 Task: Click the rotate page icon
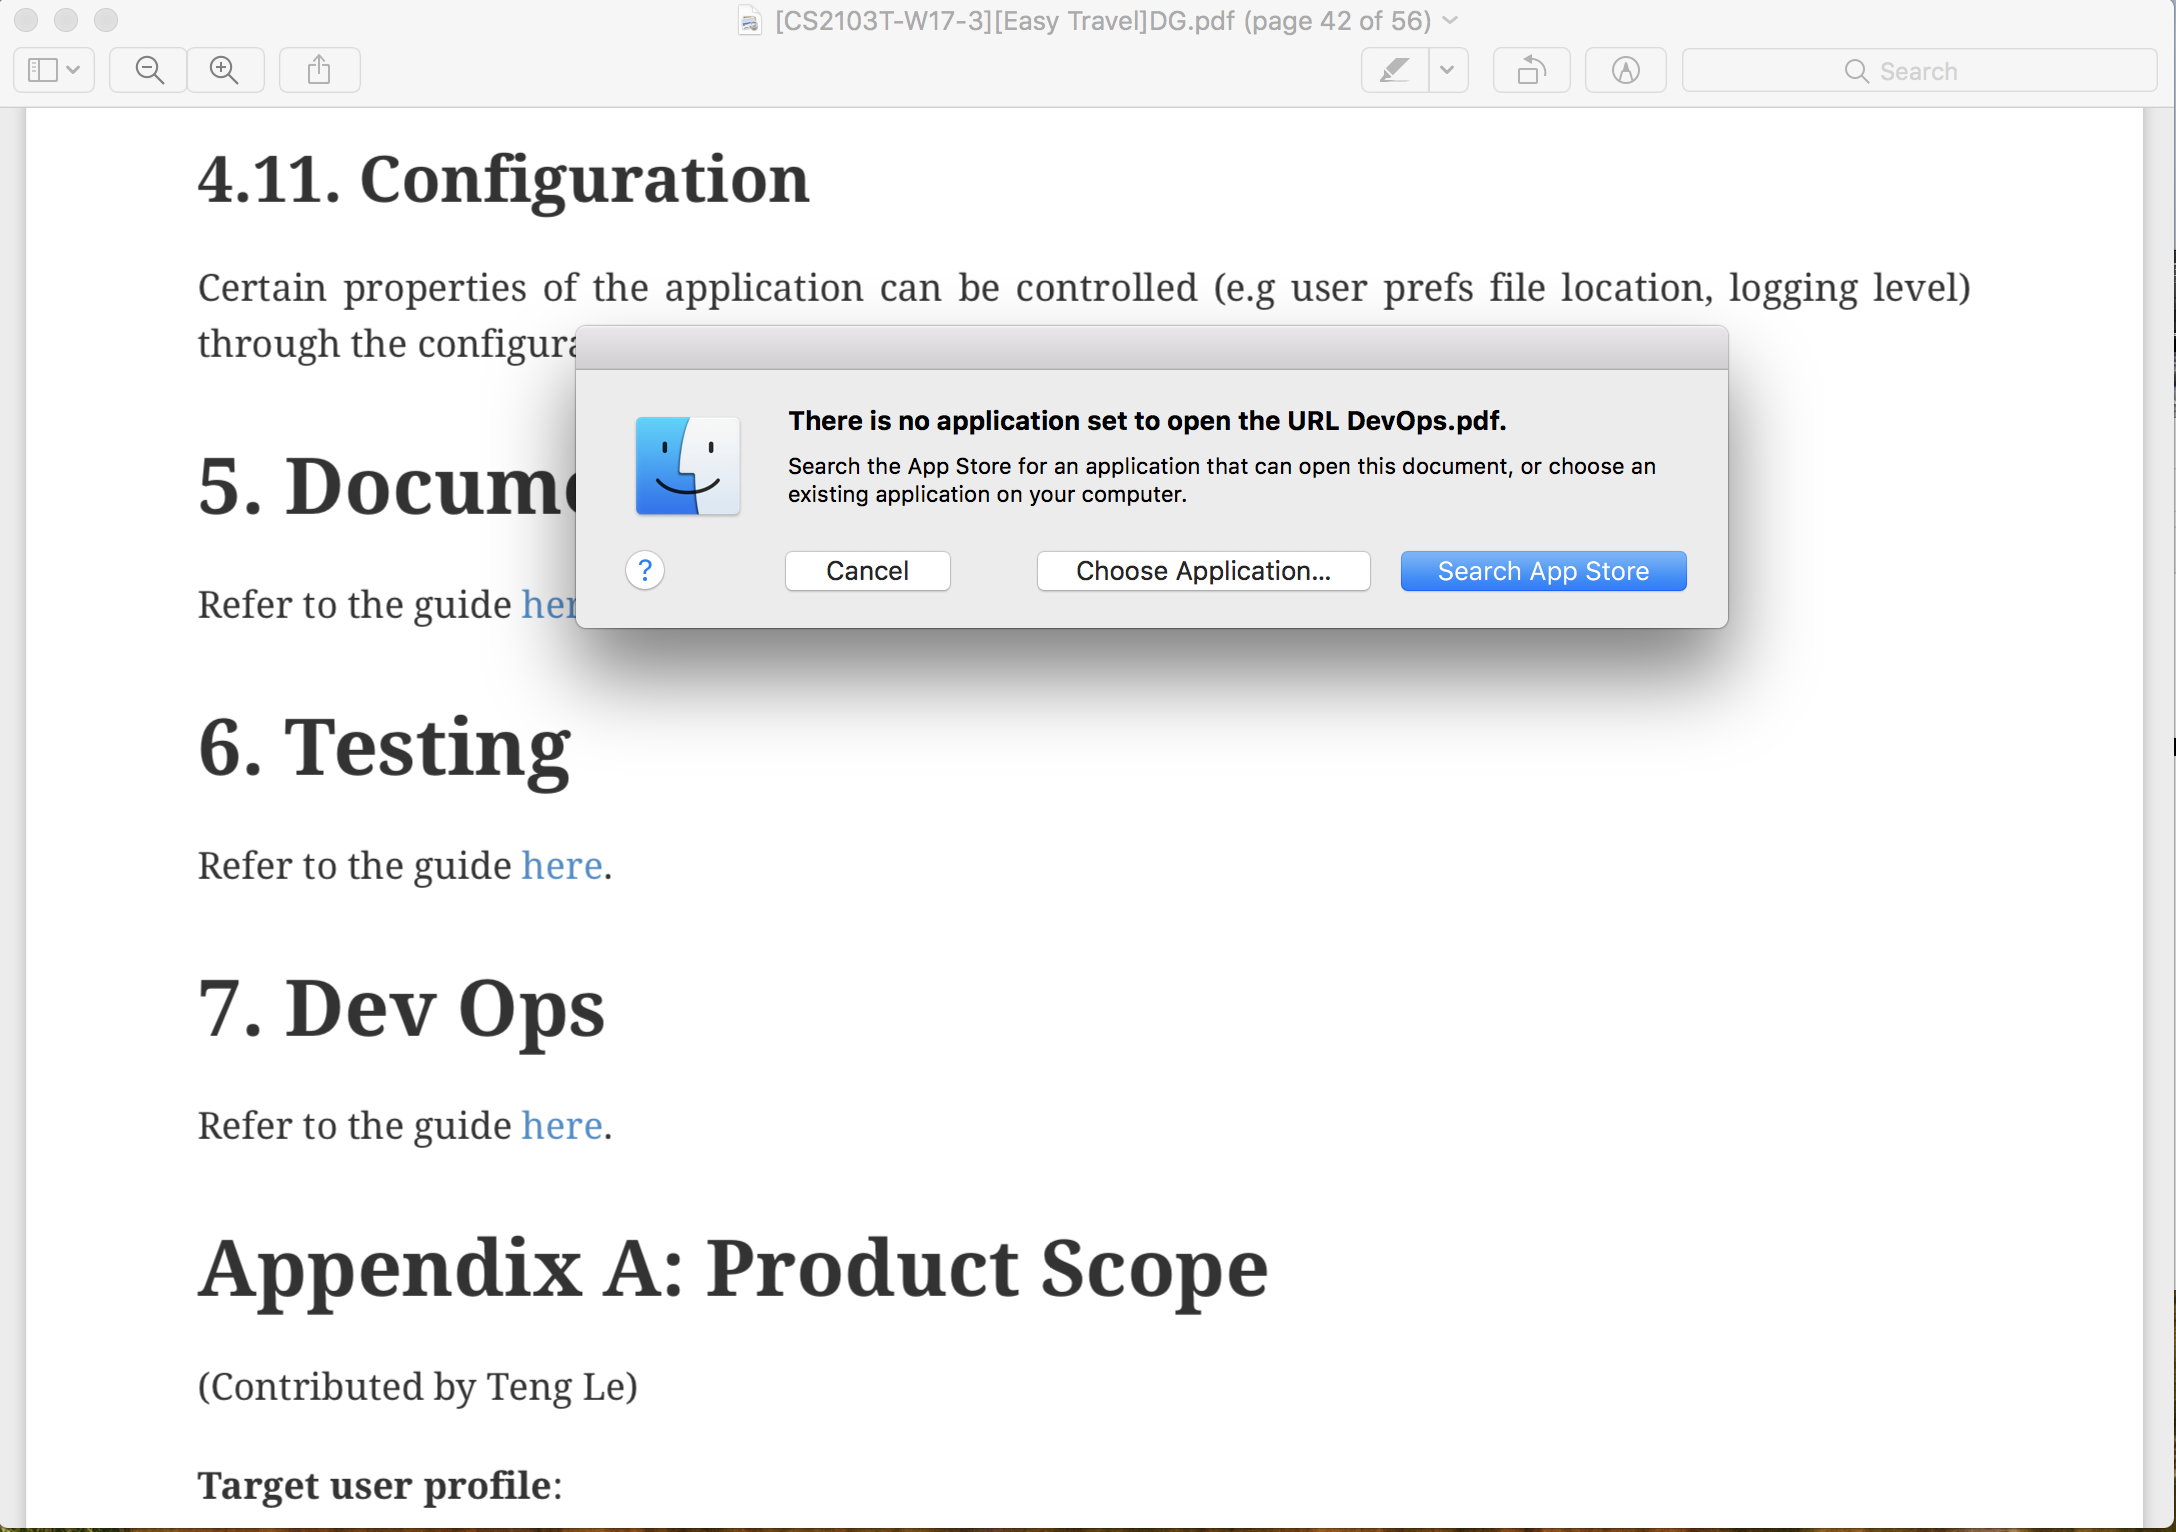1531,70
